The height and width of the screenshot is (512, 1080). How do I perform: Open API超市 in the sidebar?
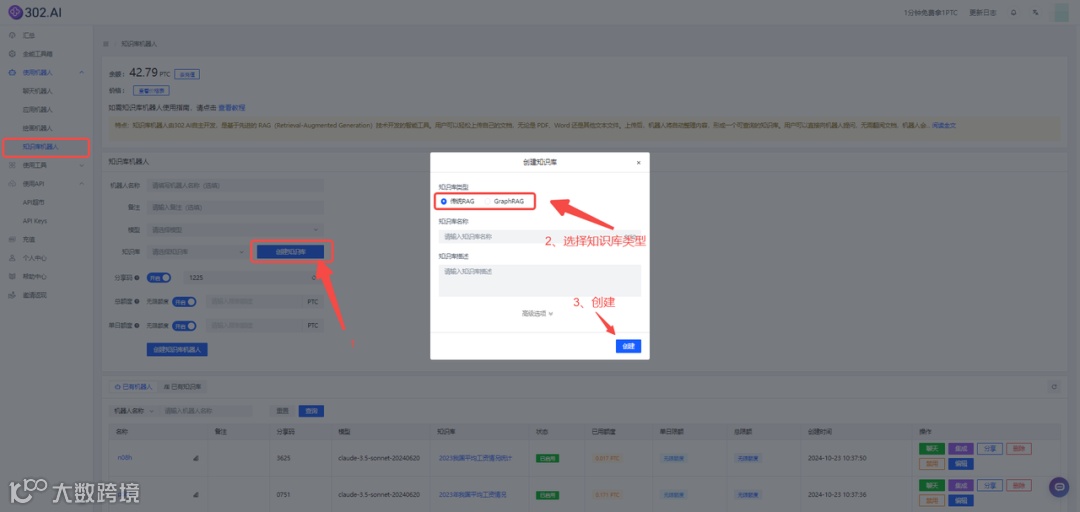(x=34, y=202)
